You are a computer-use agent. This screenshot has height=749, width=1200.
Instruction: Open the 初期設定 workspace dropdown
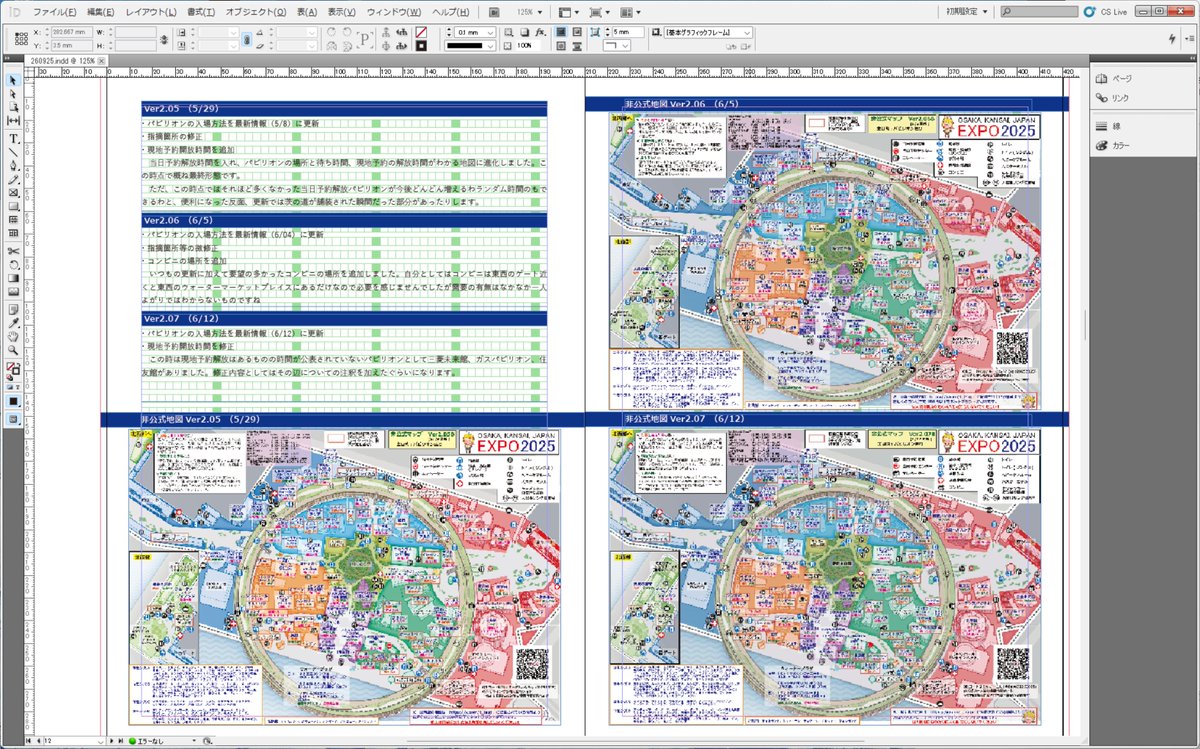click(x=967, y=11)
